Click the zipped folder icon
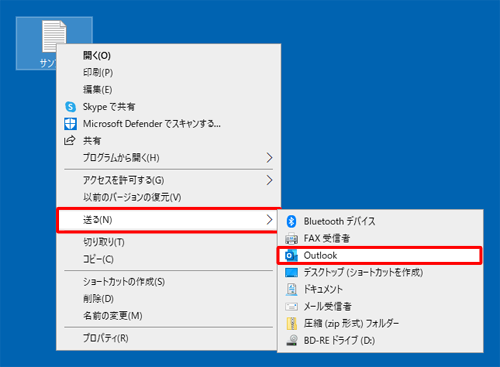 coord(291,323)
